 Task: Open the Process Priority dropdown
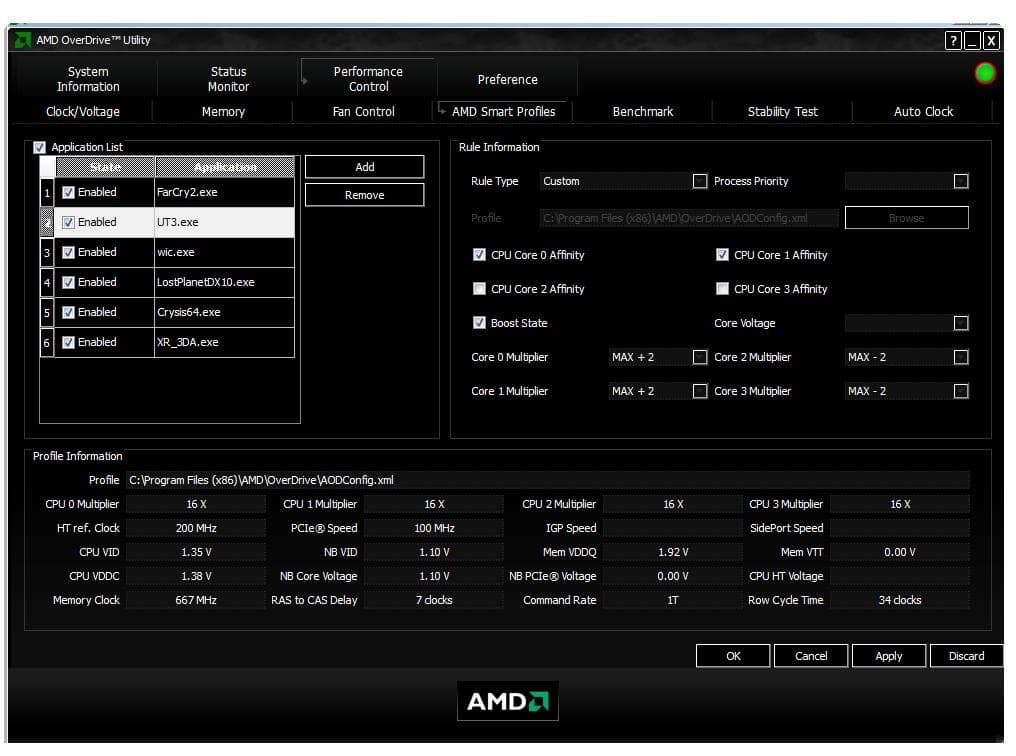pos(961,181)
